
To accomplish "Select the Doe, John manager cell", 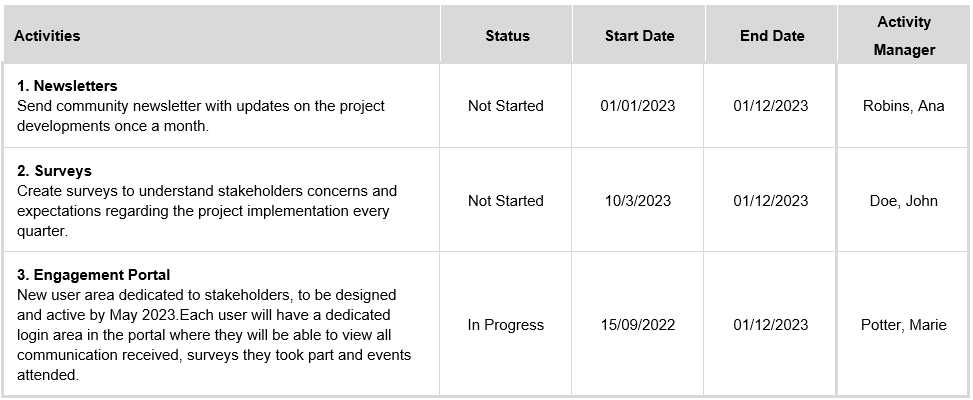I will 903,201.
